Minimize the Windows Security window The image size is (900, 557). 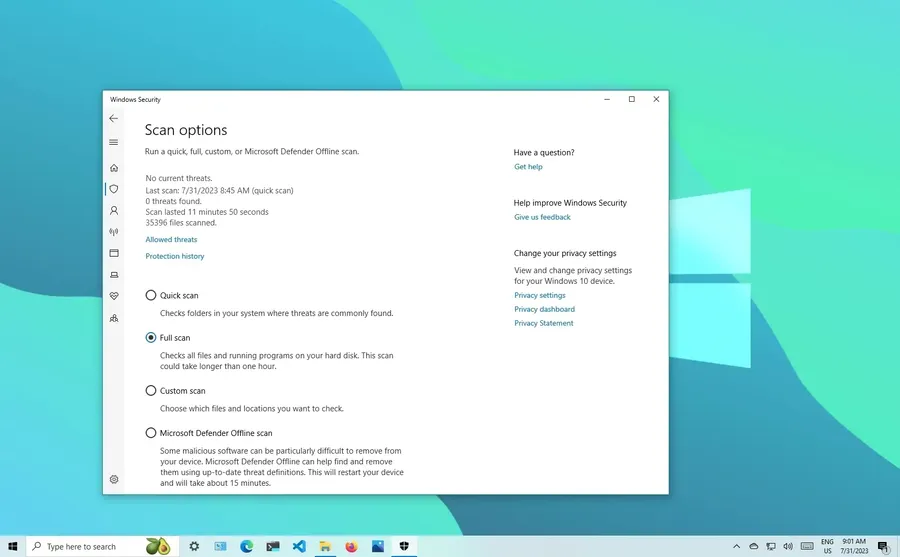point(607,99)
